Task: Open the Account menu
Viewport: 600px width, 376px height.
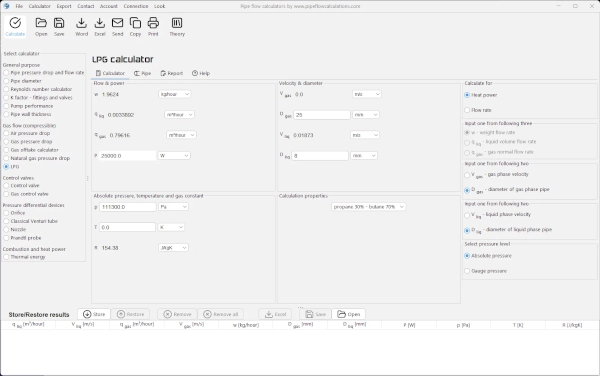Action: click(x=109, y=6)
